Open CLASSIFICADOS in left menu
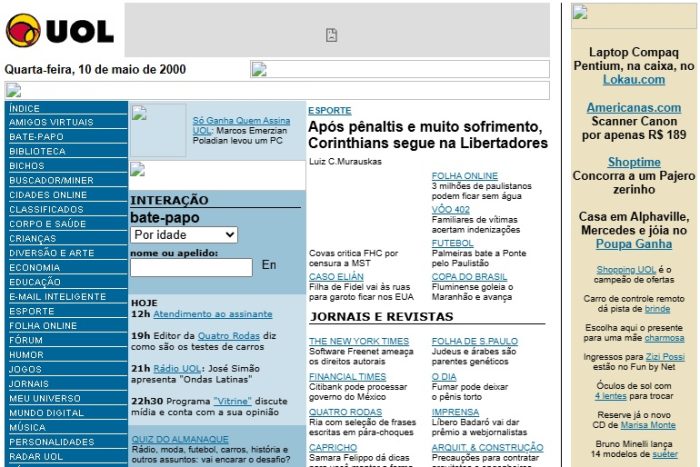This screenshot has height=467, width=700. pyautogui.click(x=46, y=209)
